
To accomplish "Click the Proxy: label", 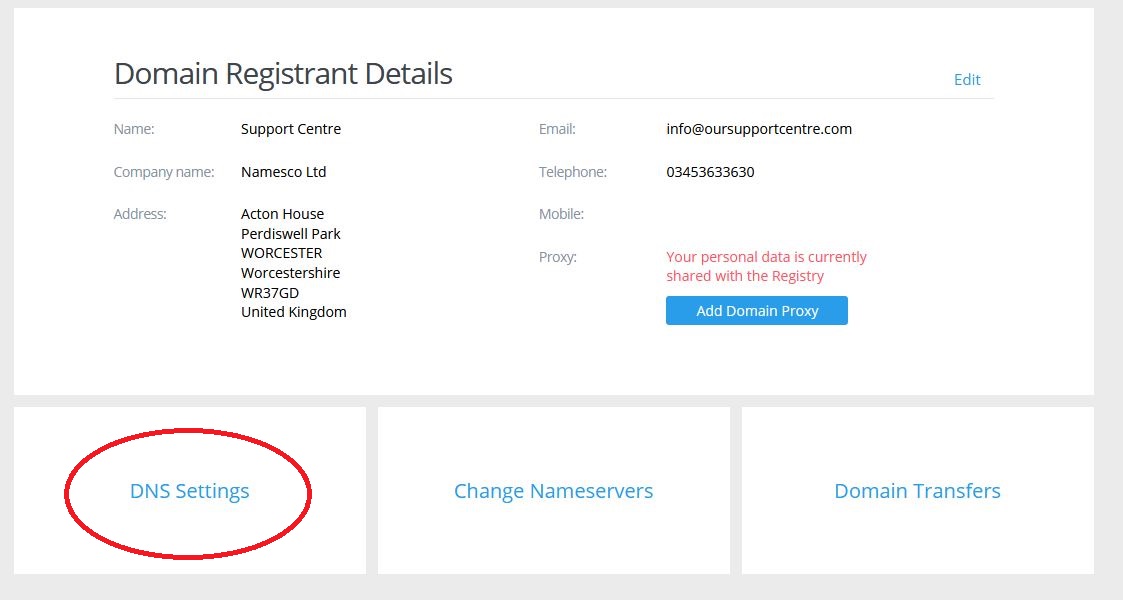I will [557, 257].
